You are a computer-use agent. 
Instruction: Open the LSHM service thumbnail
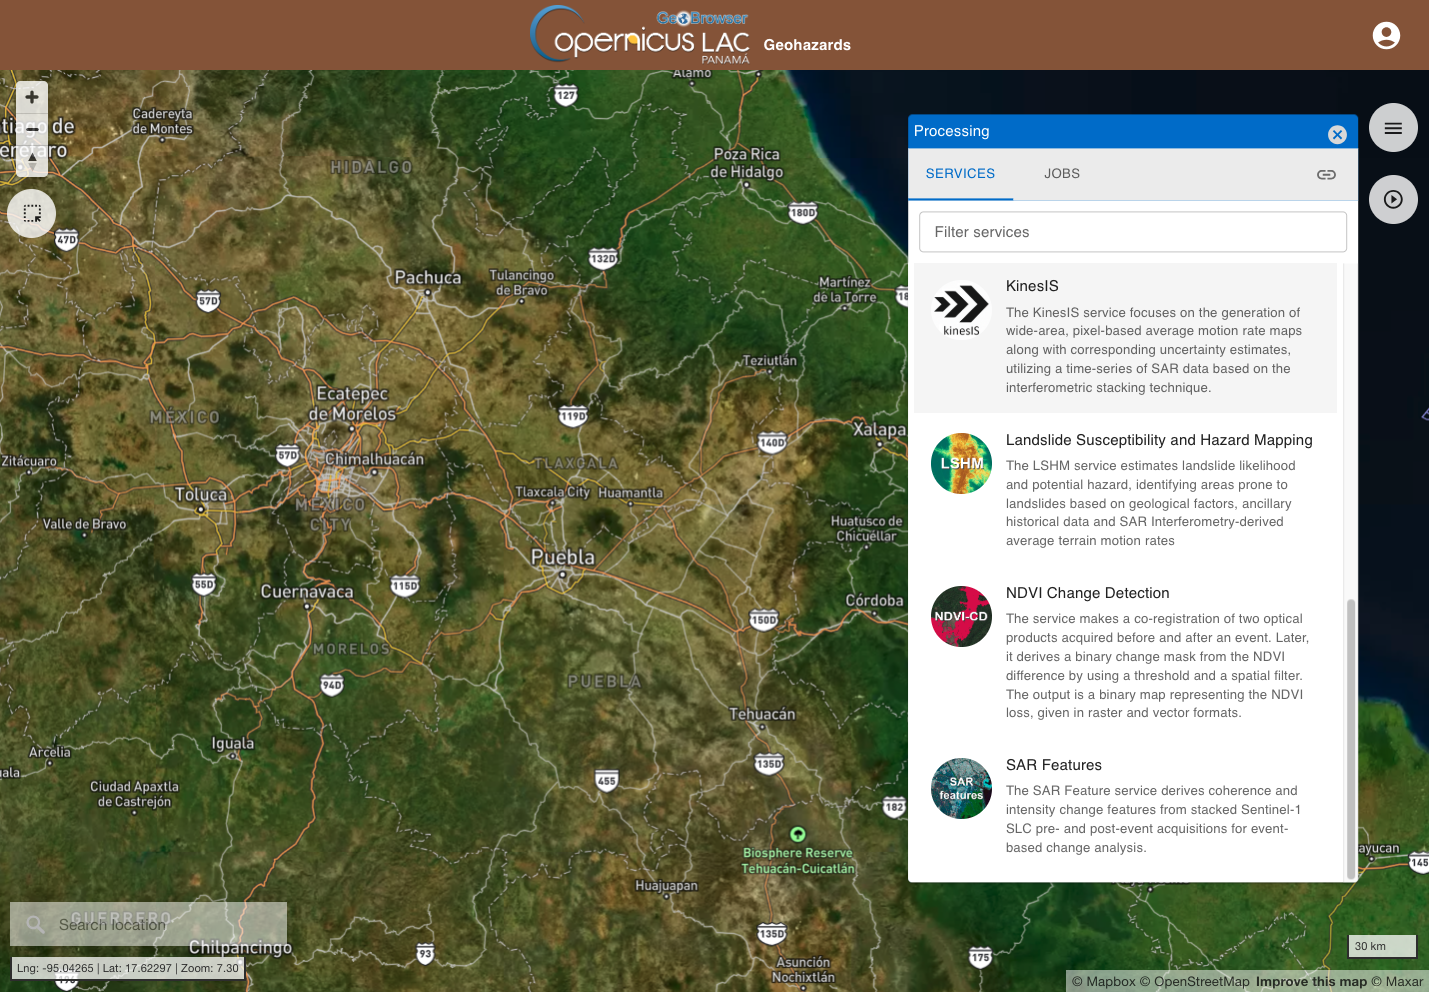pos(961,463)
